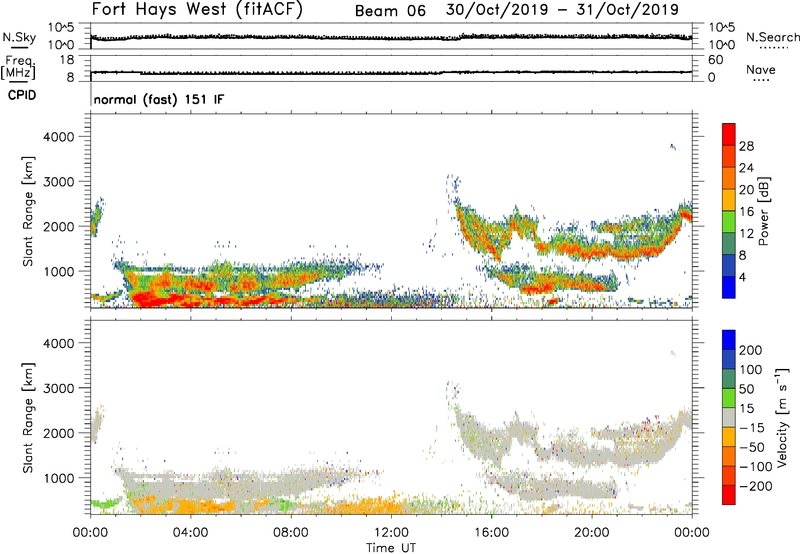Click the '18' frequency axis value
The image size is (800, 554).
67,60
